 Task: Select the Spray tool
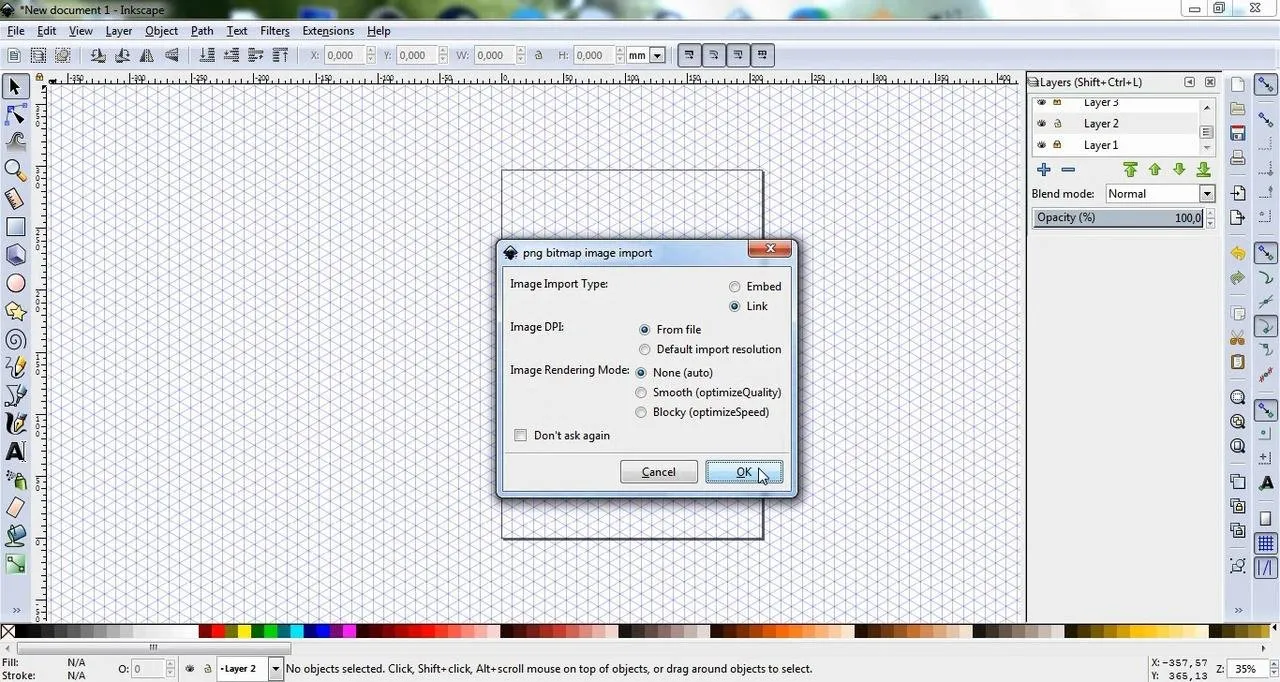pos(15,480)
